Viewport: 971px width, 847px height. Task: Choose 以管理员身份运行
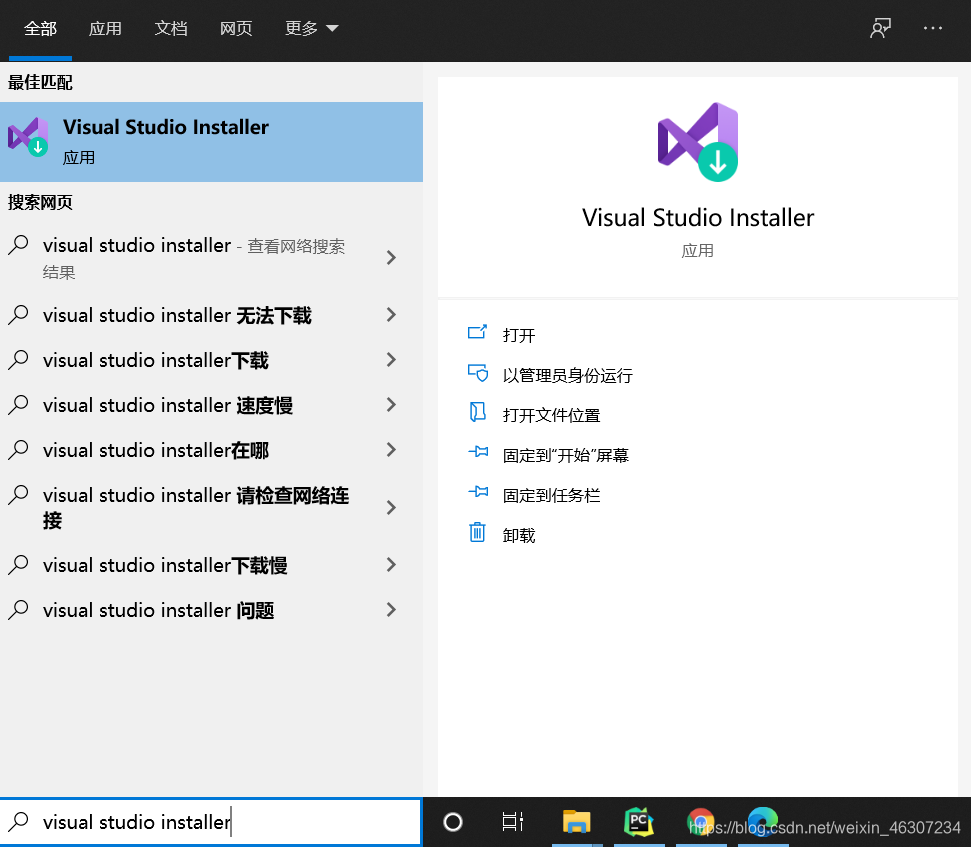pyautogui.click(x=567, y=375)
